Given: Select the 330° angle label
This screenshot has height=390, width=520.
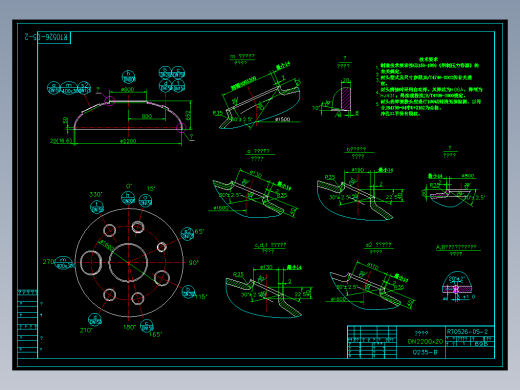Looking at the screenshot, I should (96, 194).
